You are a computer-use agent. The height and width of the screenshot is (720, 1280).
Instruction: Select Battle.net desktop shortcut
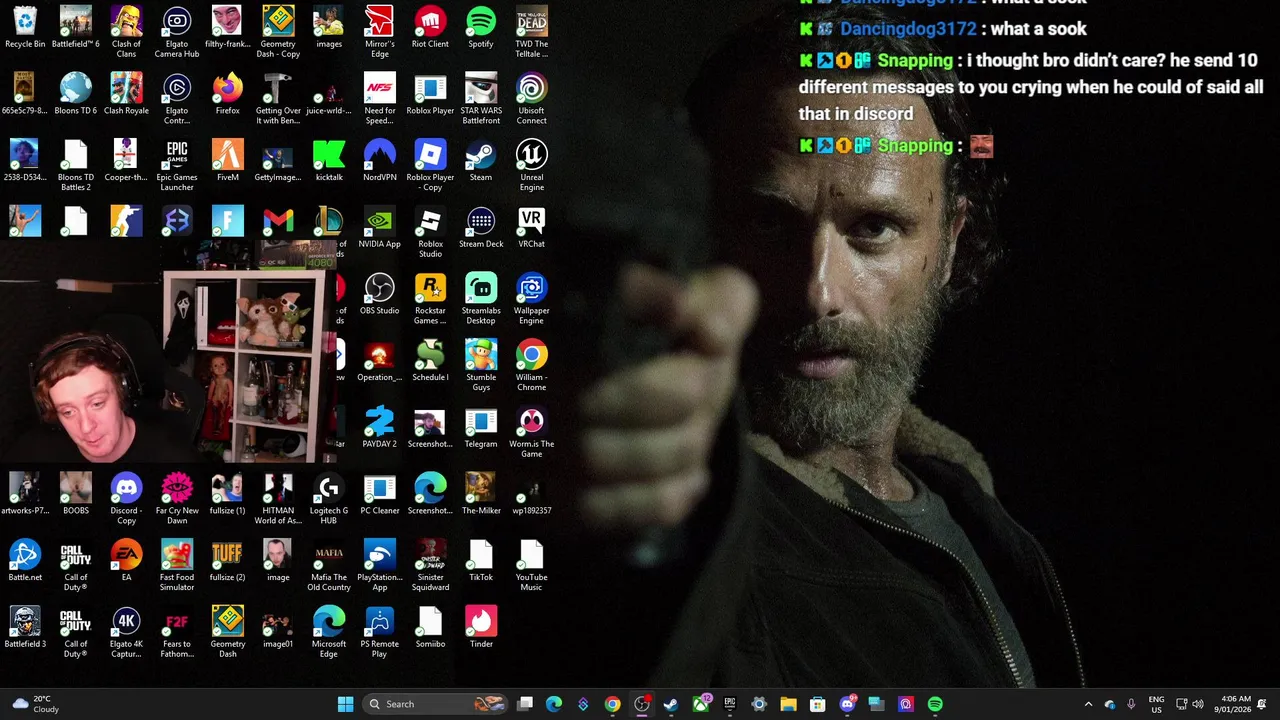coord(25,561)
